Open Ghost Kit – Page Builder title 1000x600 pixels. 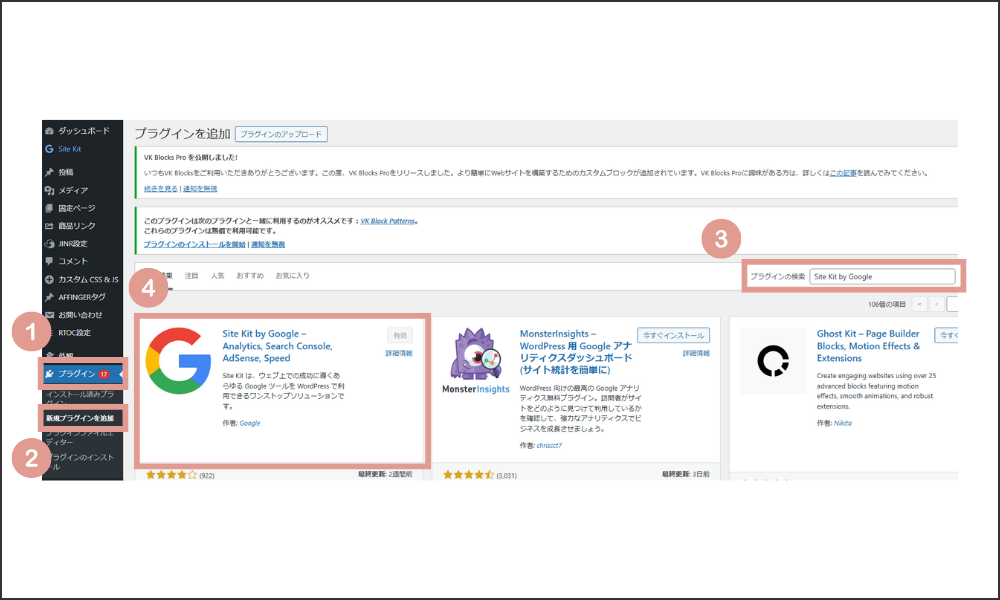pos(868,346)
